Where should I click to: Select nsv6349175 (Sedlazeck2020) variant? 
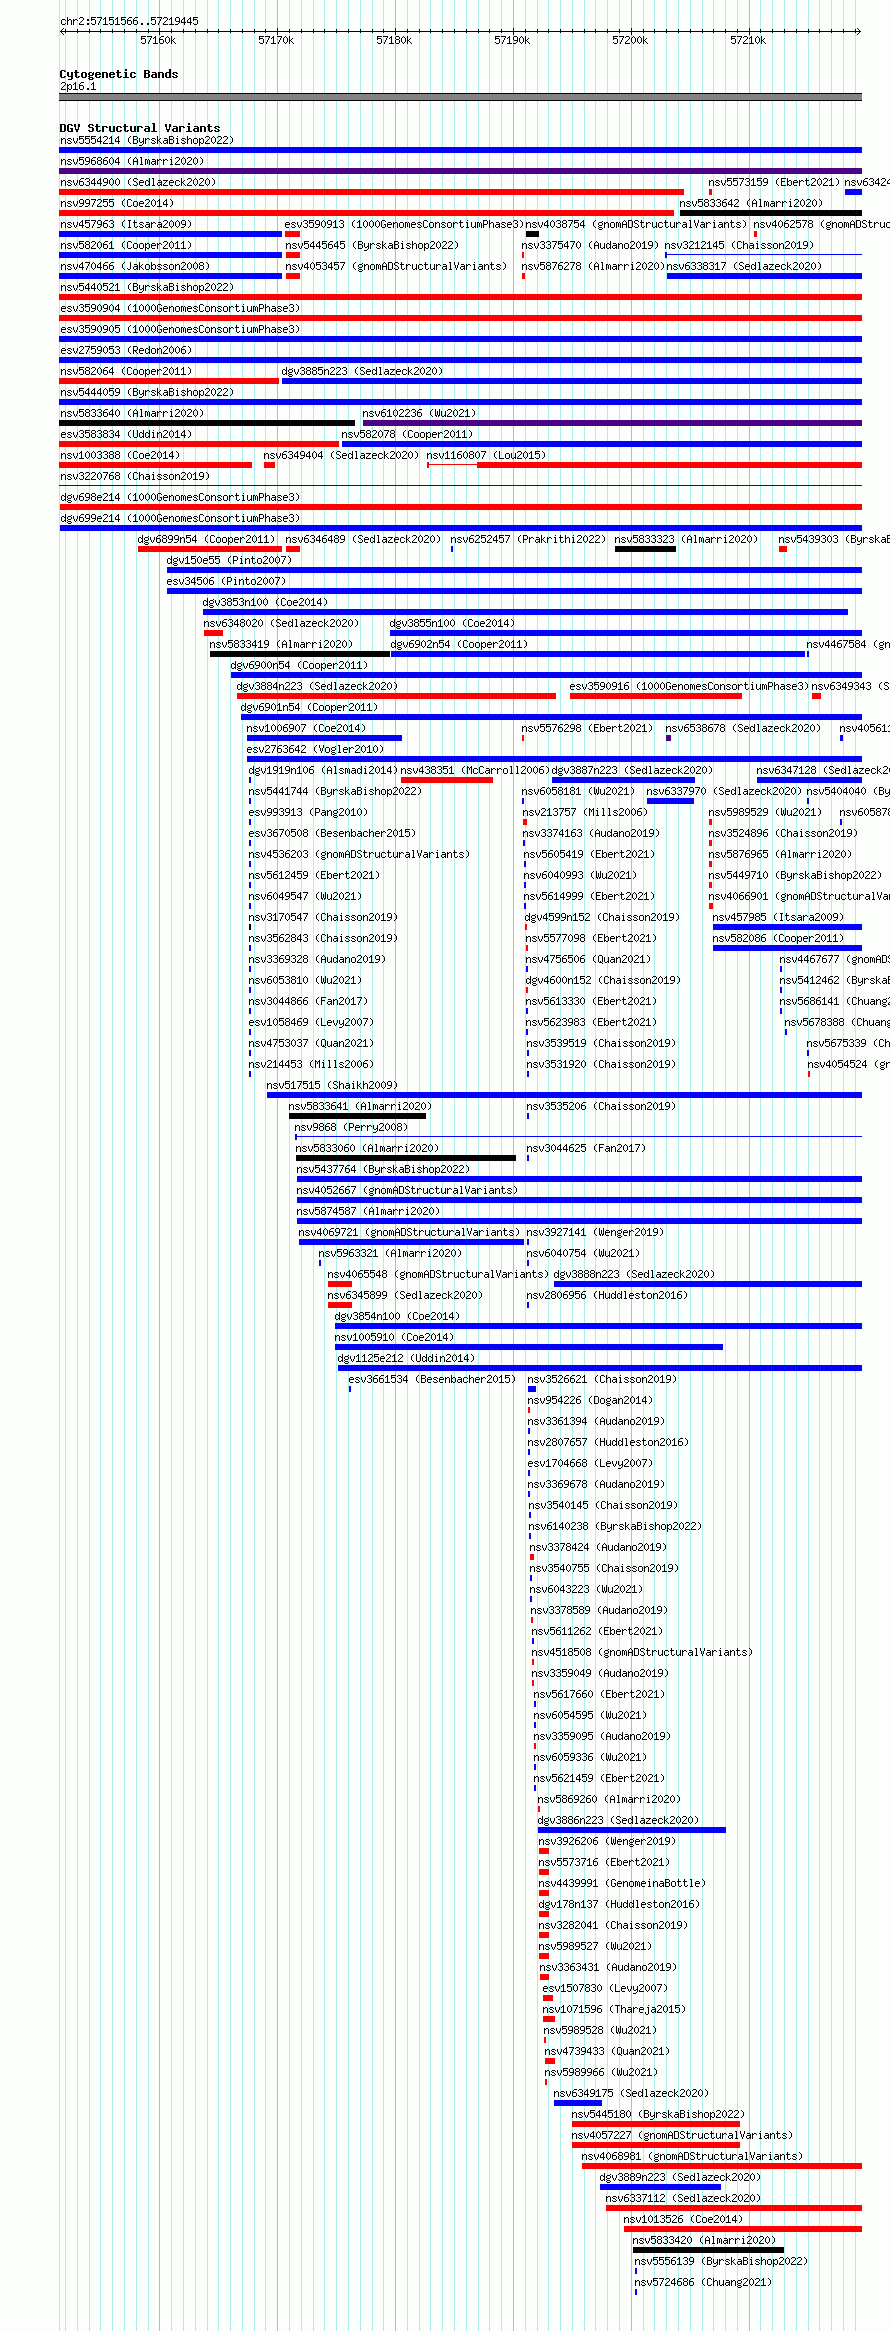tap(631, 2093)
